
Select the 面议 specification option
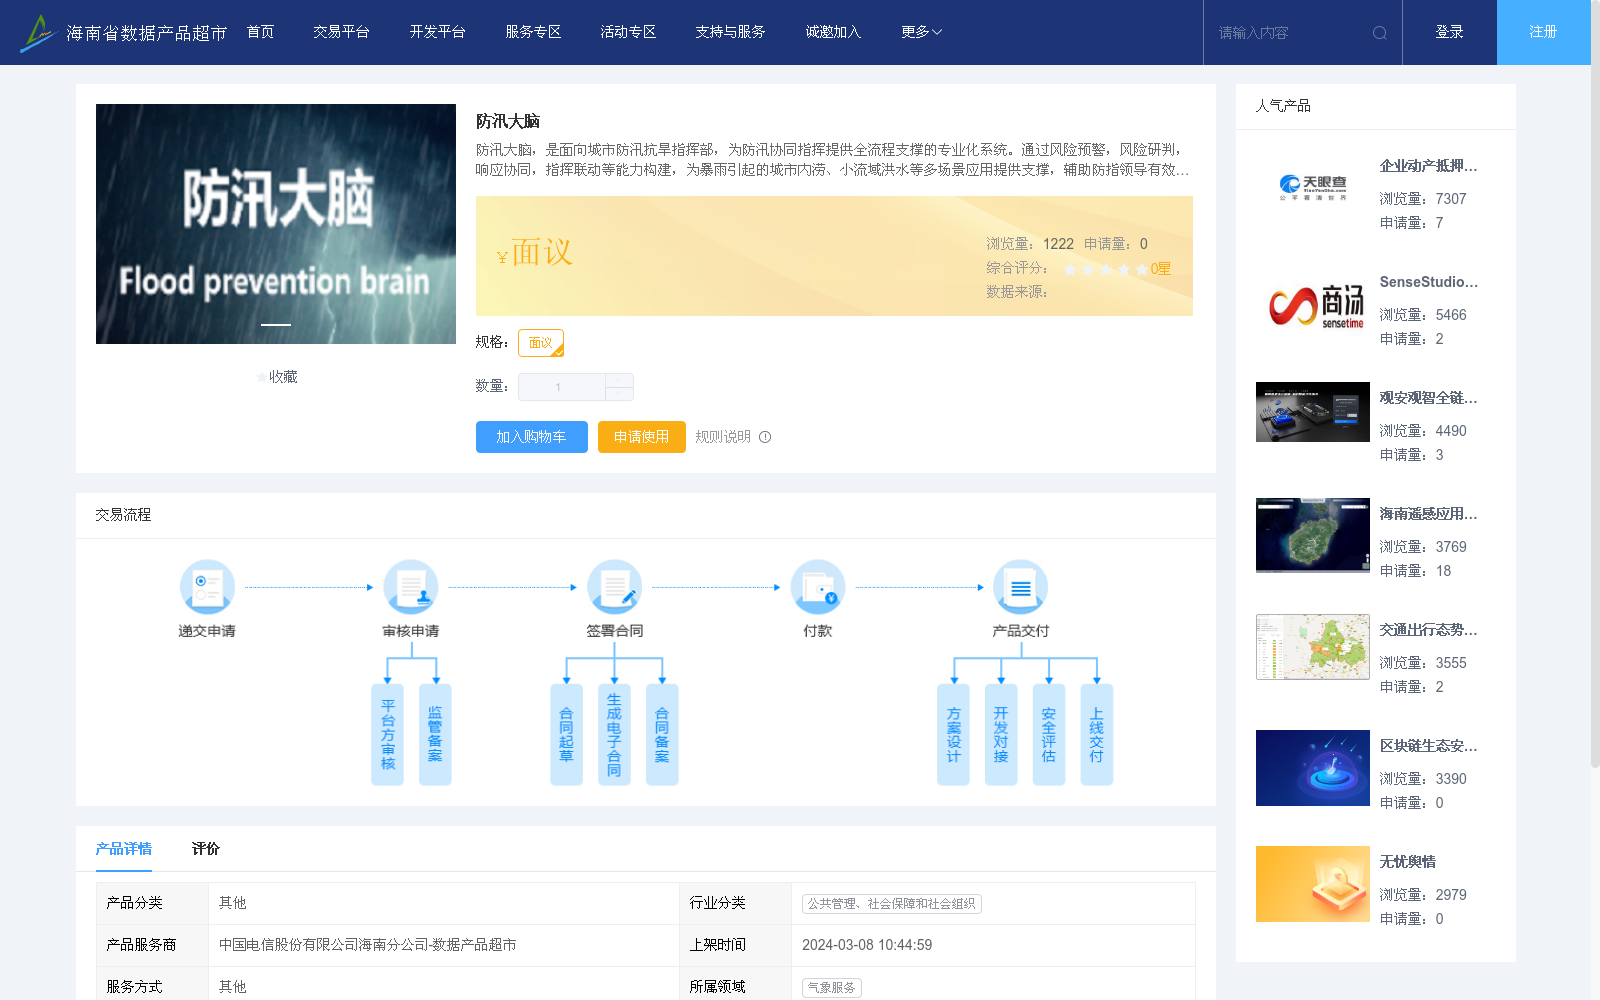click(x=541, y=343)
